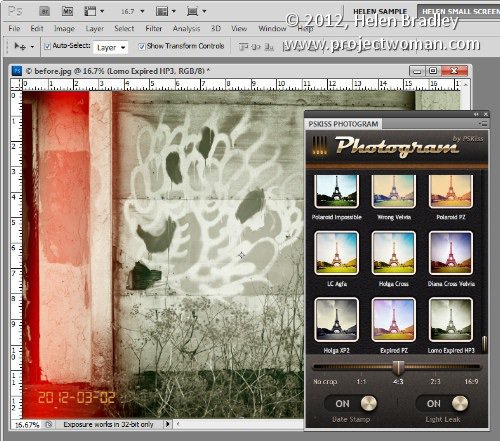Open the Photogram panel options menu icon
This screenshot has width=500, height=441.
(483, 124)
